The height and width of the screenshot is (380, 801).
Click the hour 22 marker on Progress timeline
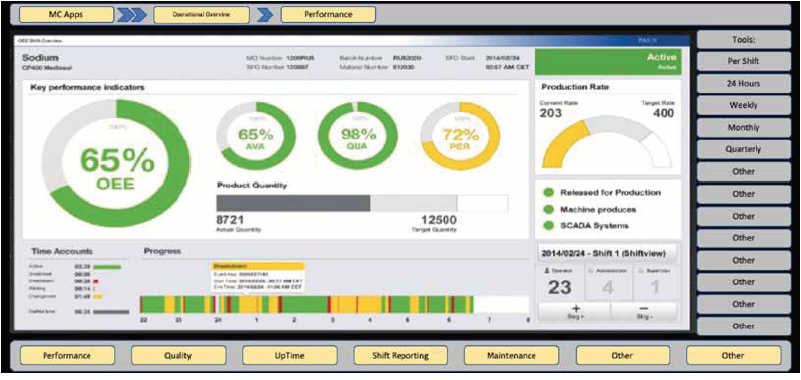click(145, 320)
